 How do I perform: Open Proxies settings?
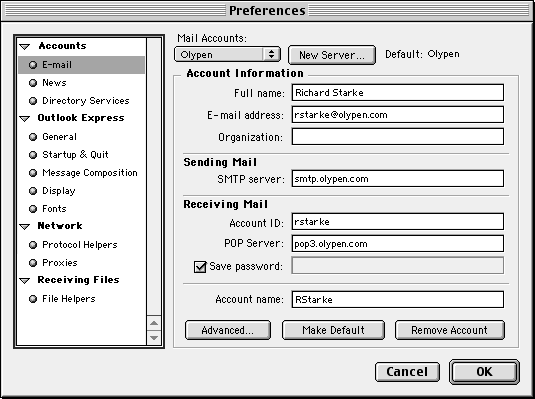(60, 262)
